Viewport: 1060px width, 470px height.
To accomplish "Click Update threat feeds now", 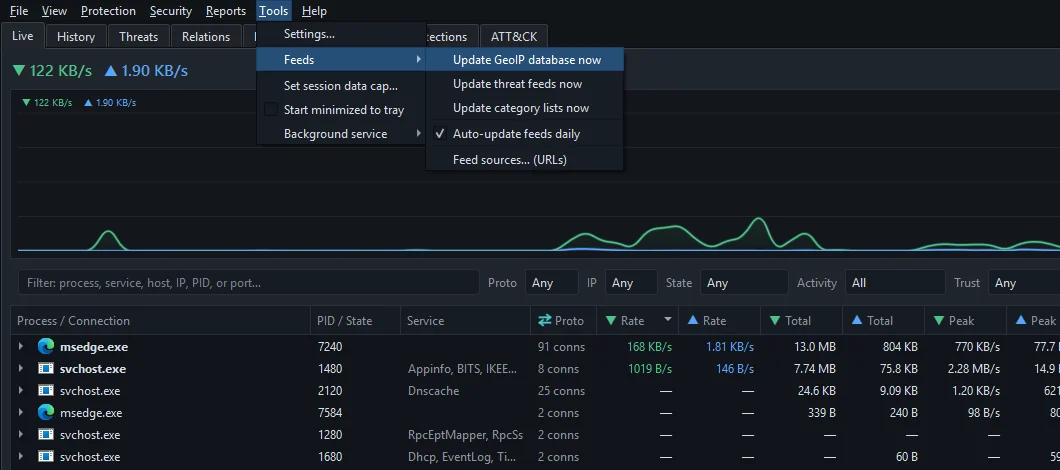I will pyautogui.click(x=525, y=84).
